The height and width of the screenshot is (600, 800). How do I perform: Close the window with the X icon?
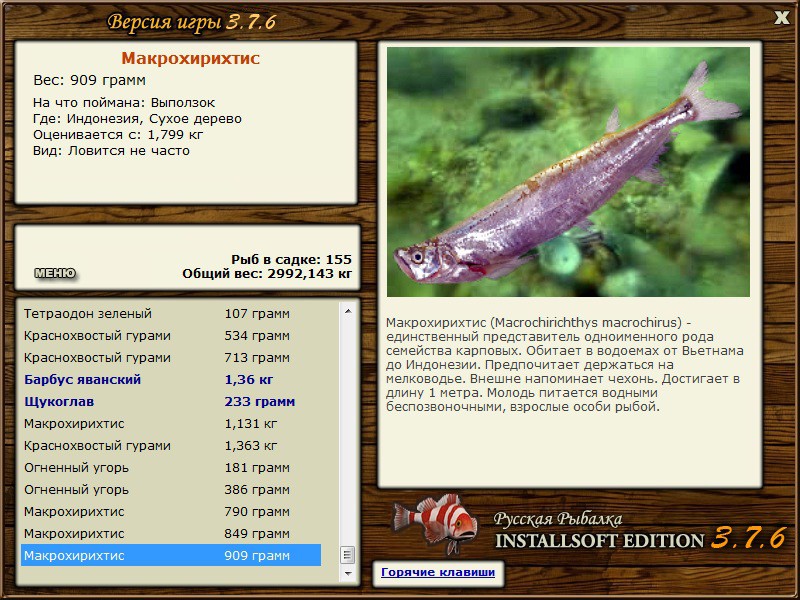coord(781,18)
